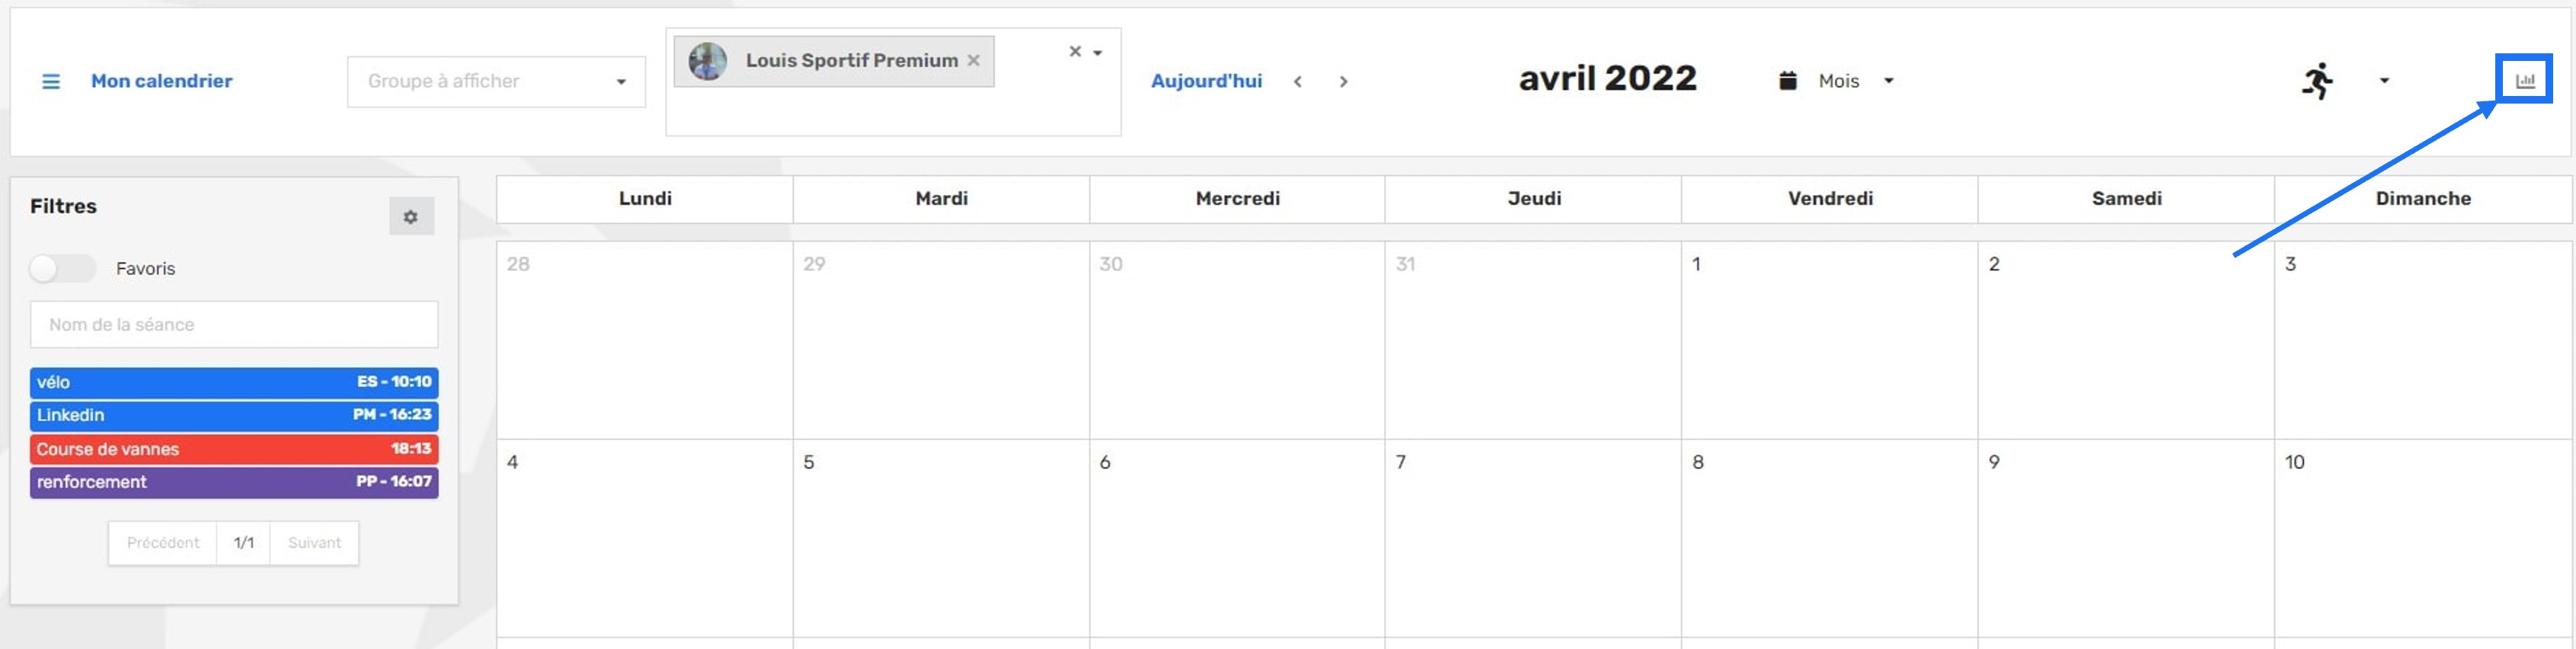Go to previous month arrow
The image size is (2576, 649).
[x=1297, y=82]
